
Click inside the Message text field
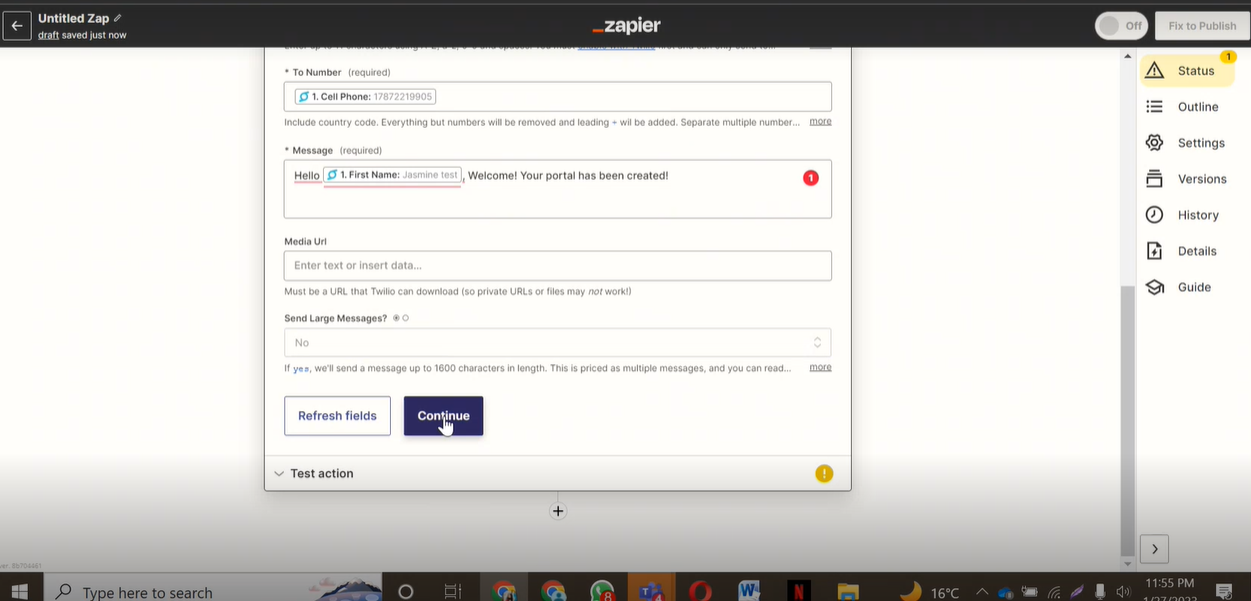point(558,189)
